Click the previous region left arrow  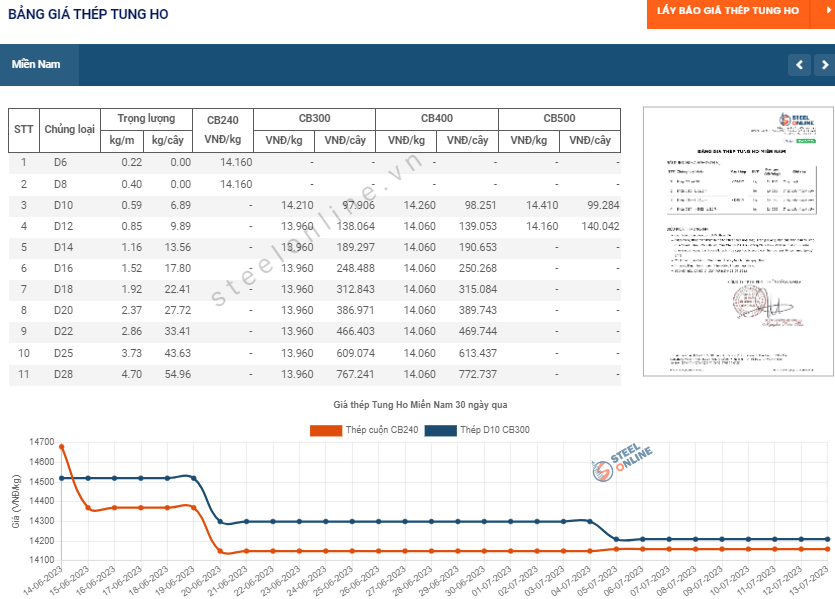[799, 65]
